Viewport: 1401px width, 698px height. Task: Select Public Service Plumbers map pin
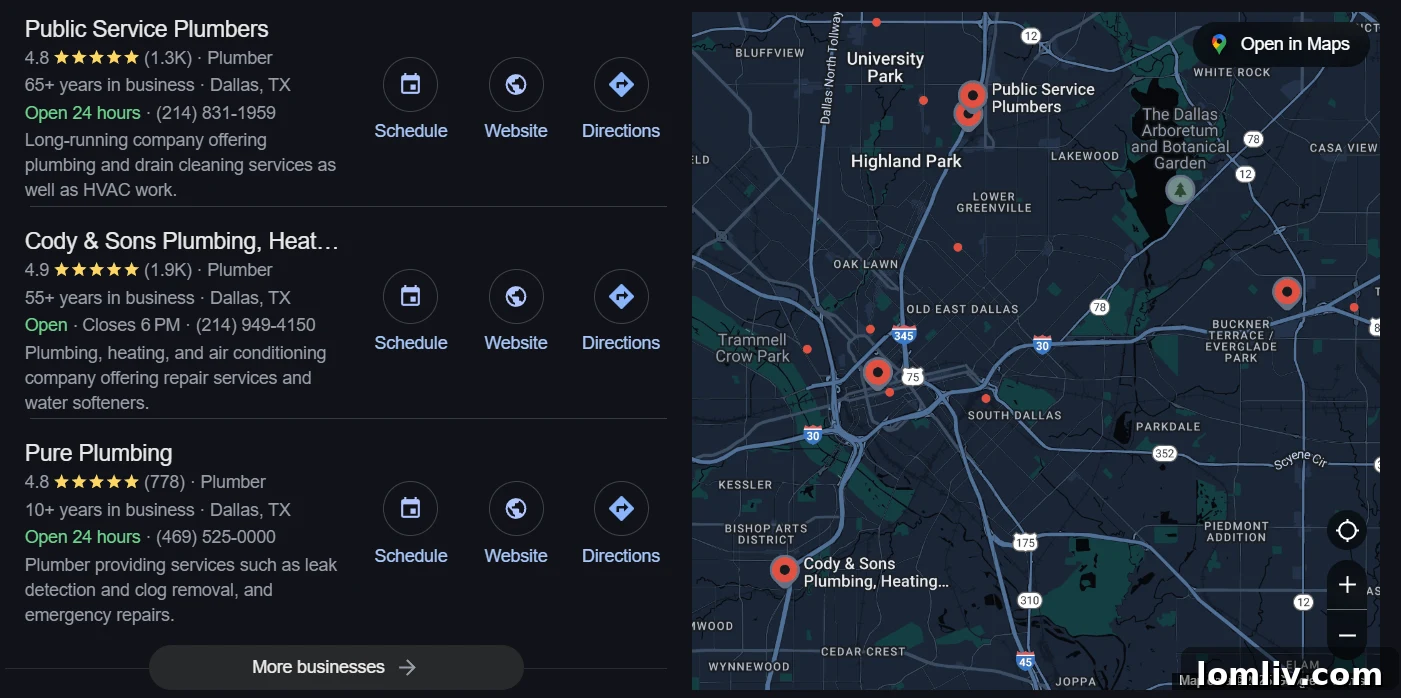coord(972,96)
